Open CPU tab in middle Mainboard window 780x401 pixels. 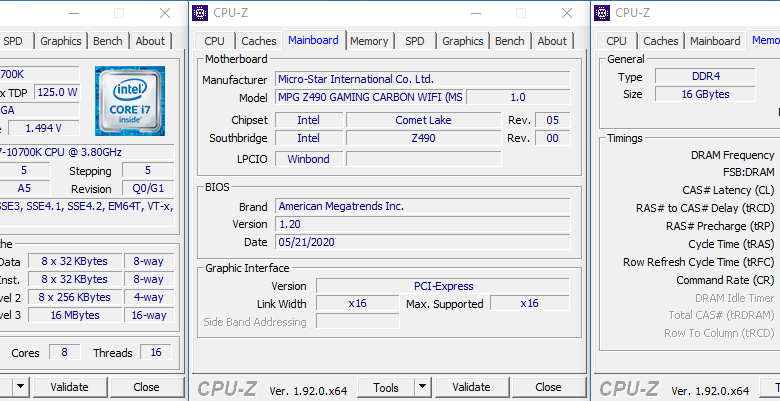(214, 41)
